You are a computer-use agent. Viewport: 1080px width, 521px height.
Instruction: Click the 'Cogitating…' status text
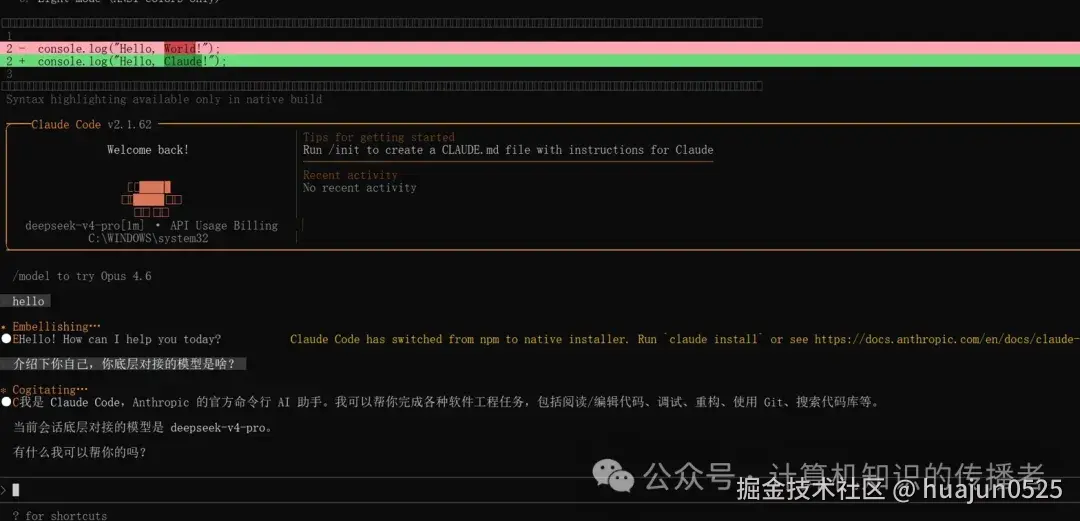[50, 390]
